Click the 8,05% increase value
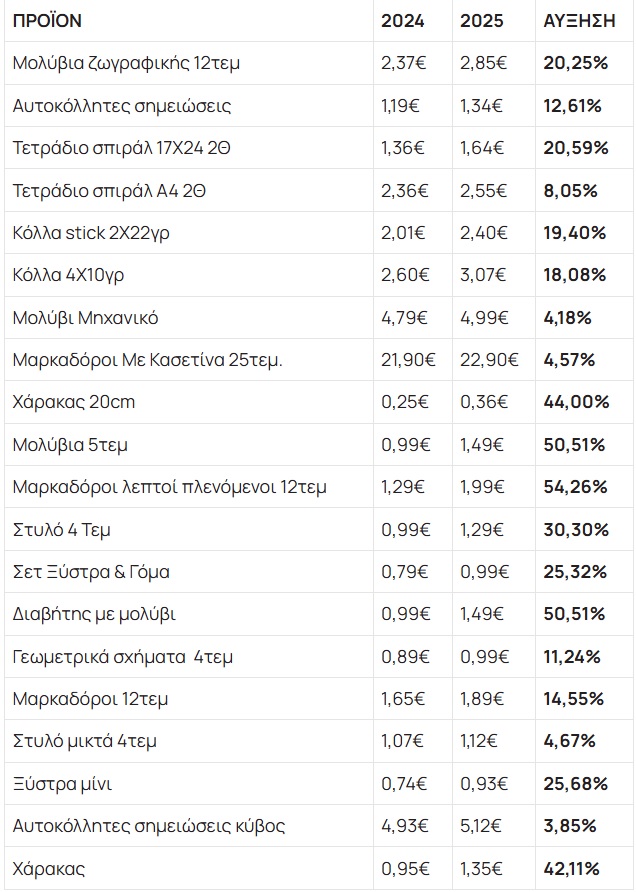Screen dimensions: 636x892 pyautogui.click(x=571, y=191)
